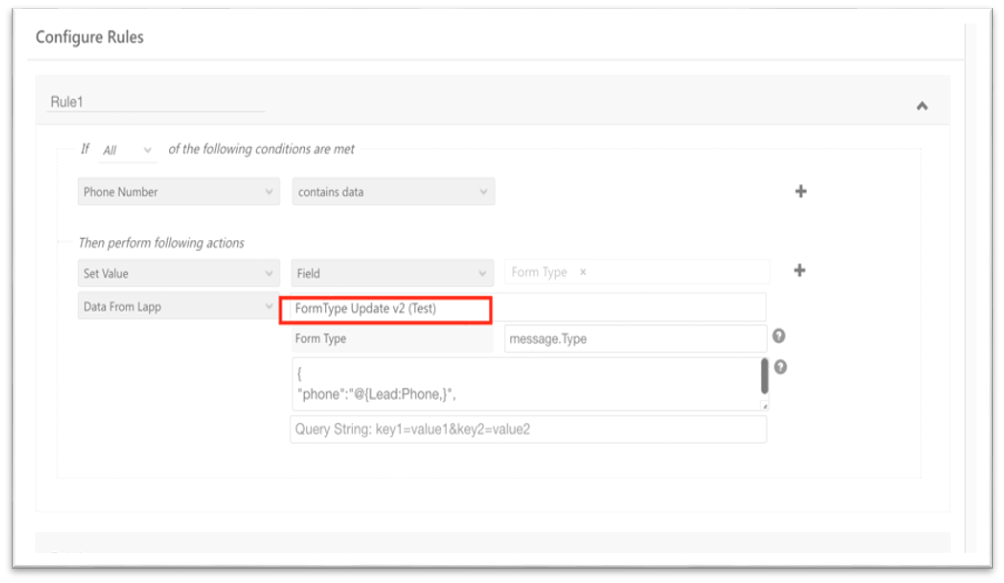Click the textarea resize handle

(764, 406)
